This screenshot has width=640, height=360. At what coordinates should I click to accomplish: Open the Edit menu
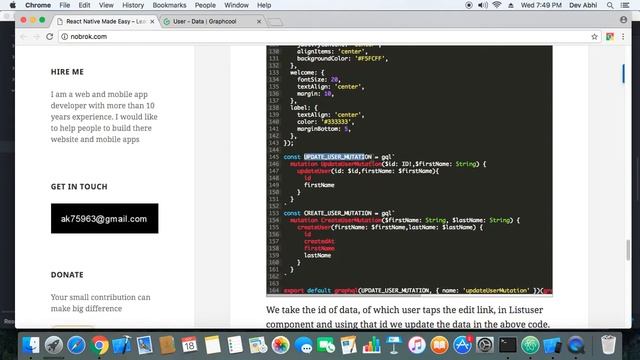(x=84, y=5)
